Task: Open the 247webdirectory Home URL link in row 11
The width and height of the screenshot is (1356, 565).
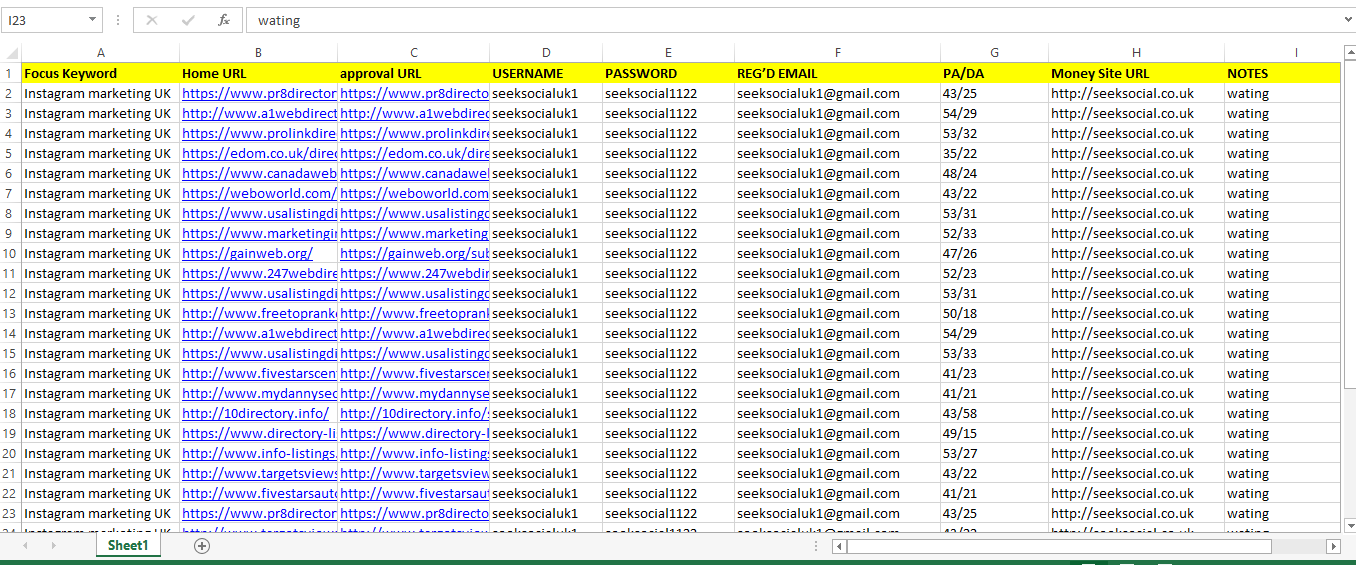Action: tap(259, 273)
